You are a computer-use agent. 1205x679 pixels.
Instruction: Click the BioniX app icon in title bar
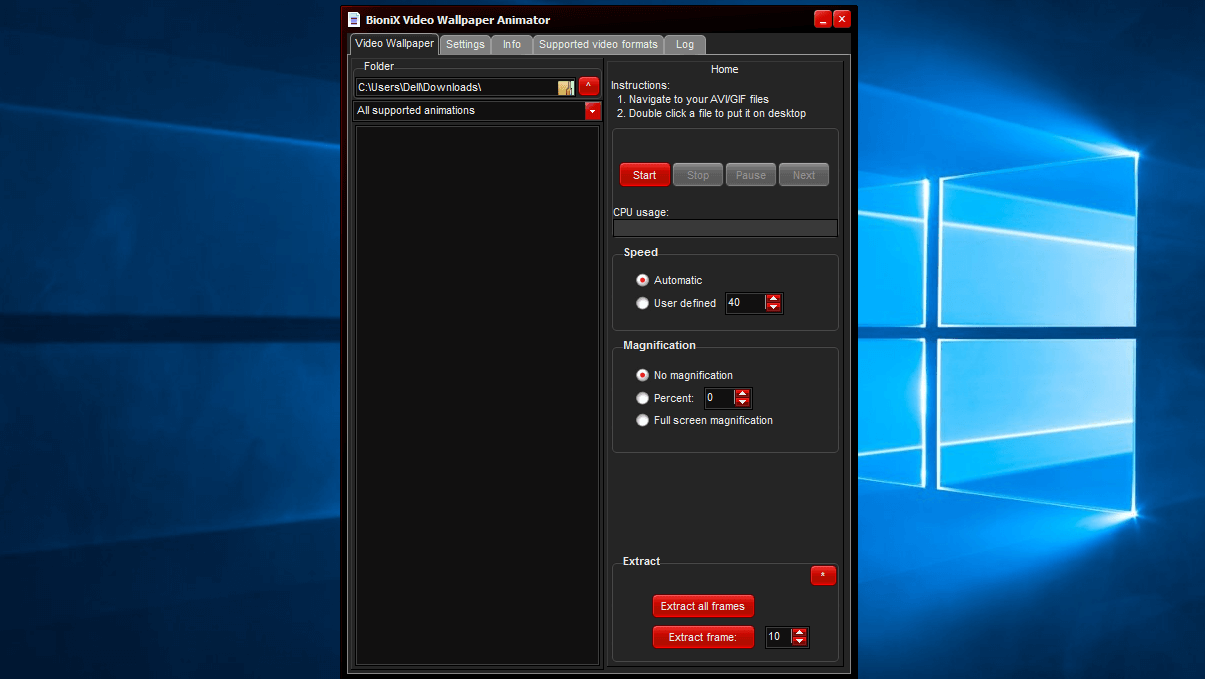(x=353, y=20)
